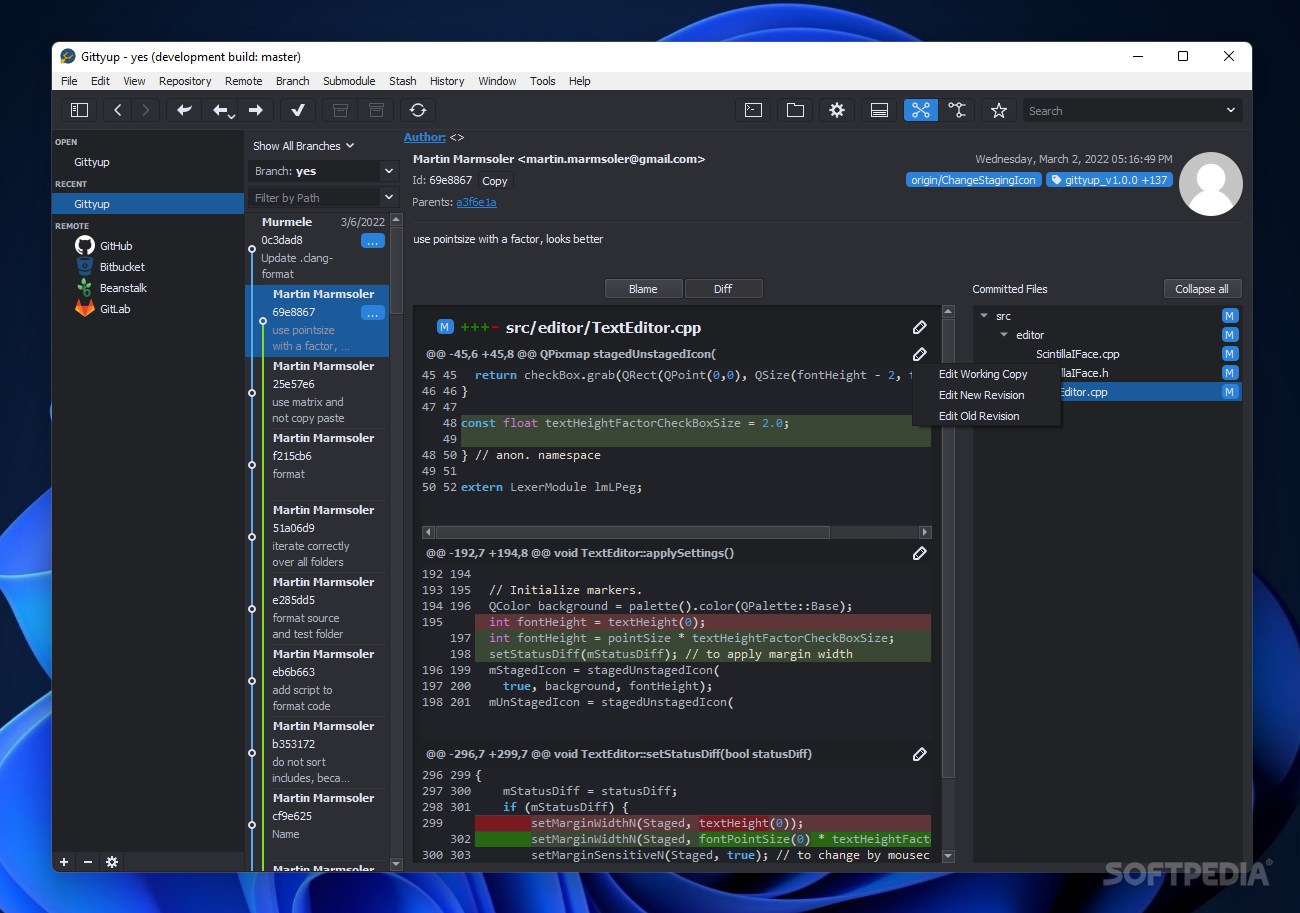Viewport: 1300px width, 913px height.
Task: Open the search field dropdown arrow
Action: click(x=1230, y=110)
